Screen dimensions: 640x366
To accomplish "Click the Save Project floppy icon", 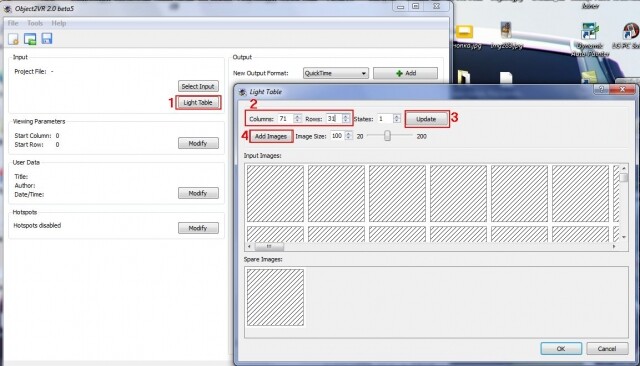I will tap(47, 39).
